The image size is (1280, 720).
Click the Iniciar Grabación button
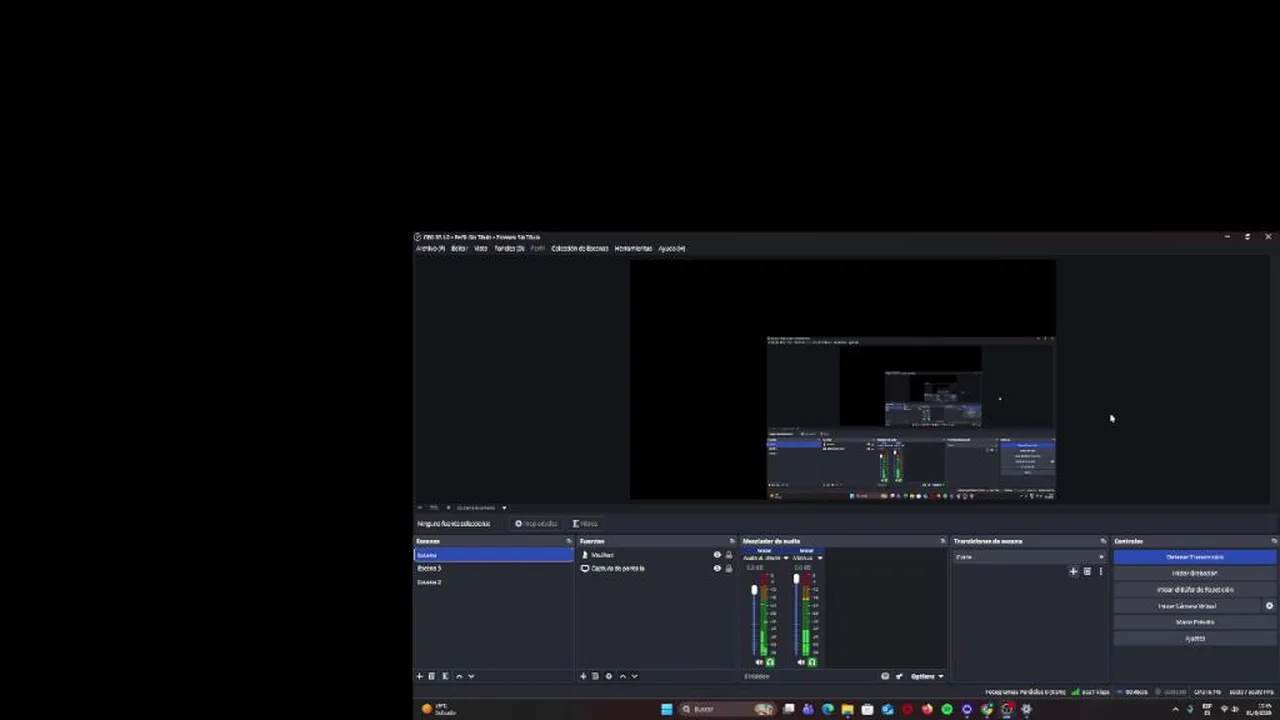coord(1195,573)
